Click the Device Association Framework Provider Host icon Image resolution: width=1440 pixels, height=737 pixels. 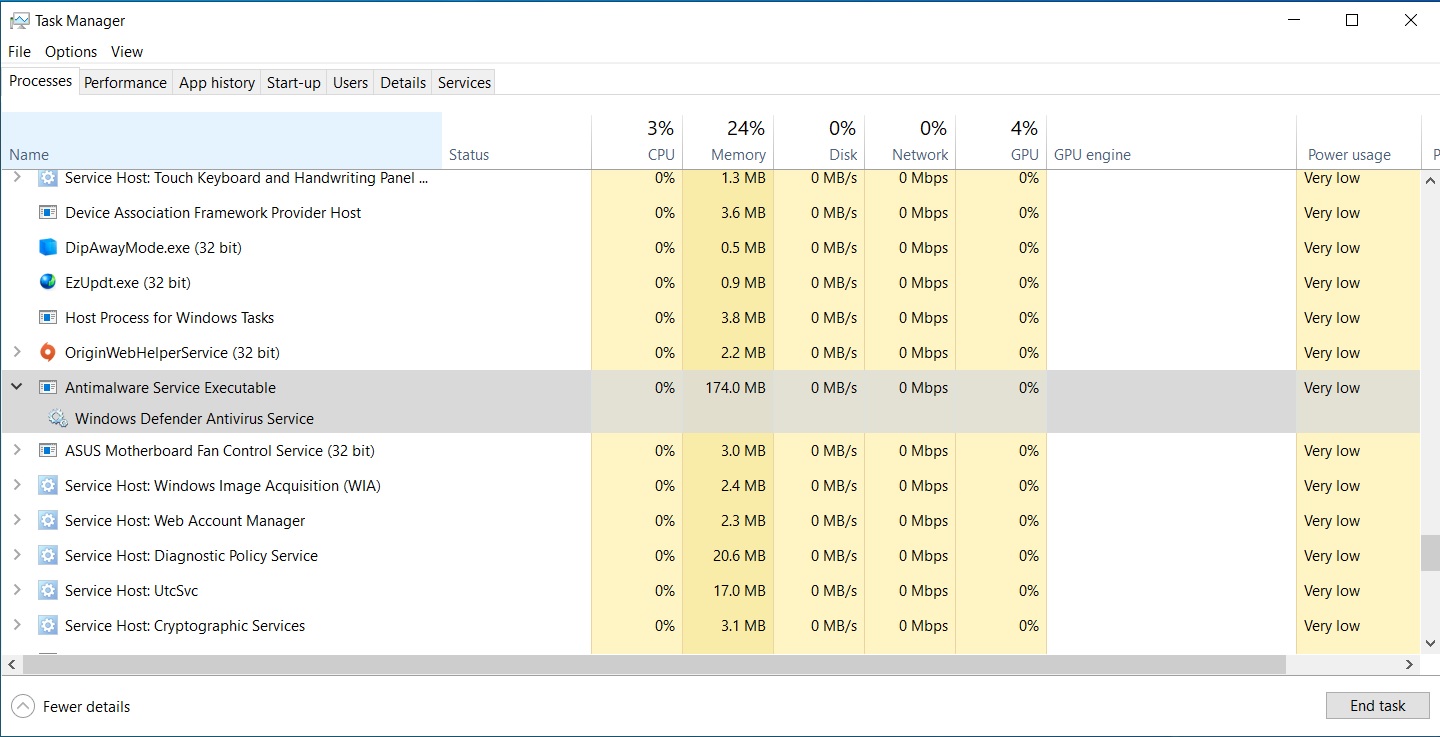[x=47, y=213]
